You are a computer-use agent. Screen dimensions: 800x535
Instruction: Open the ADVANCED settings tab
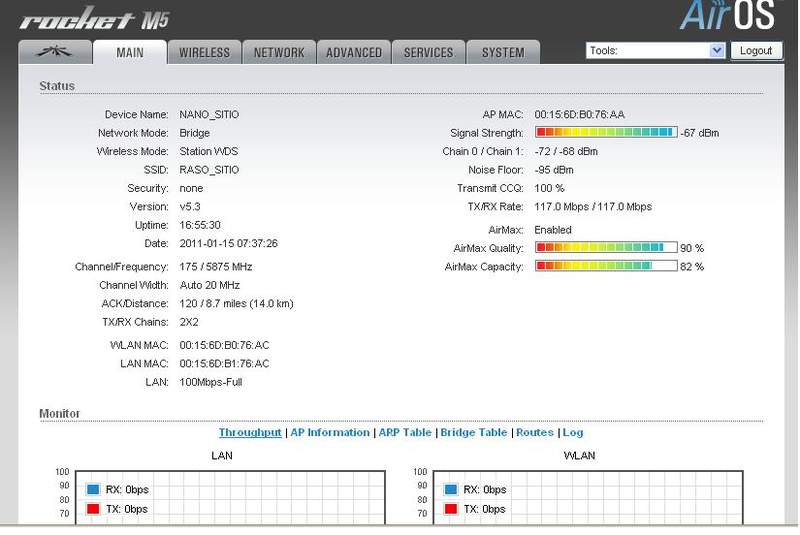pos(353,53)
